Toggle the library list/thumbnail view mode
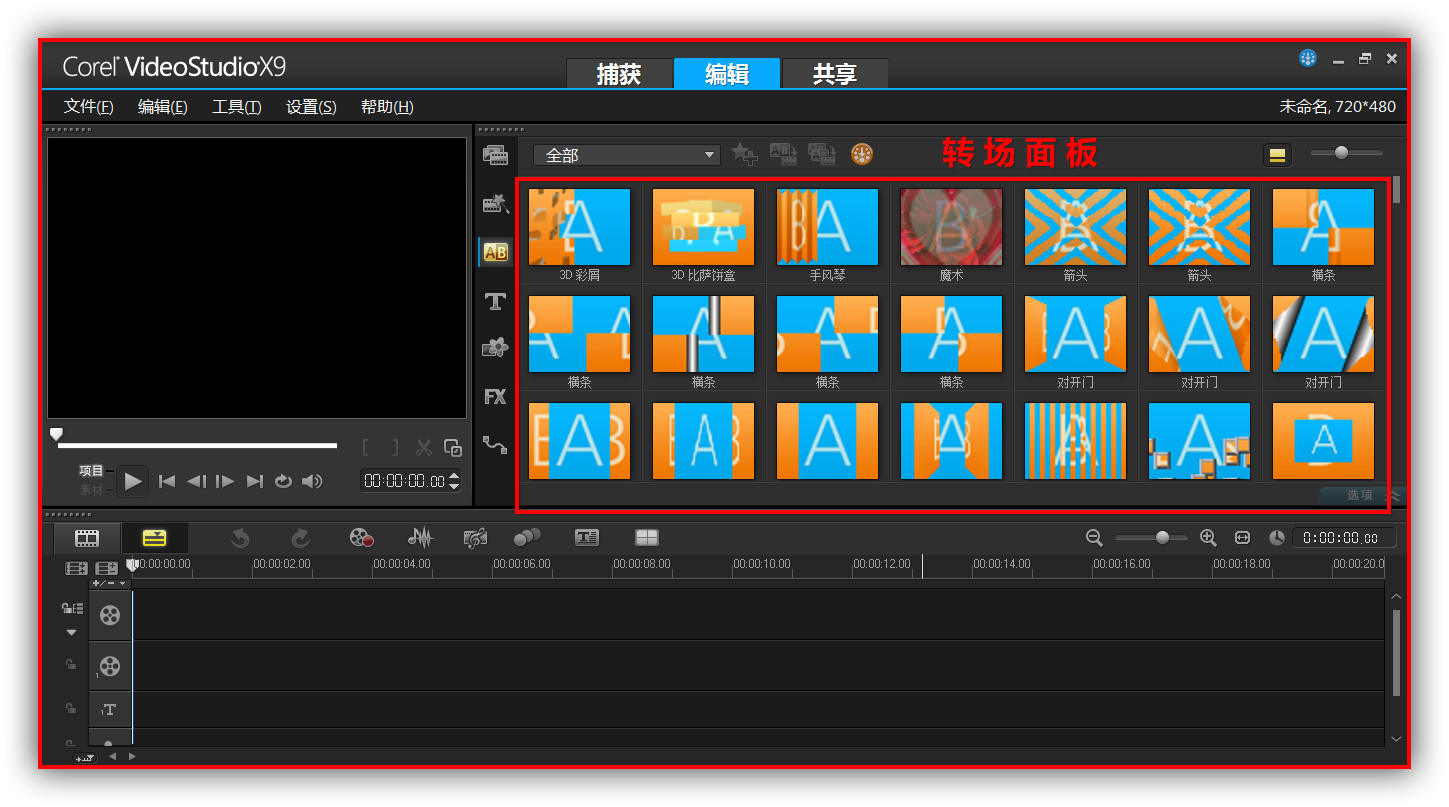The height and width of the screenshot is (807, 1449). [x=1277, y=154]
